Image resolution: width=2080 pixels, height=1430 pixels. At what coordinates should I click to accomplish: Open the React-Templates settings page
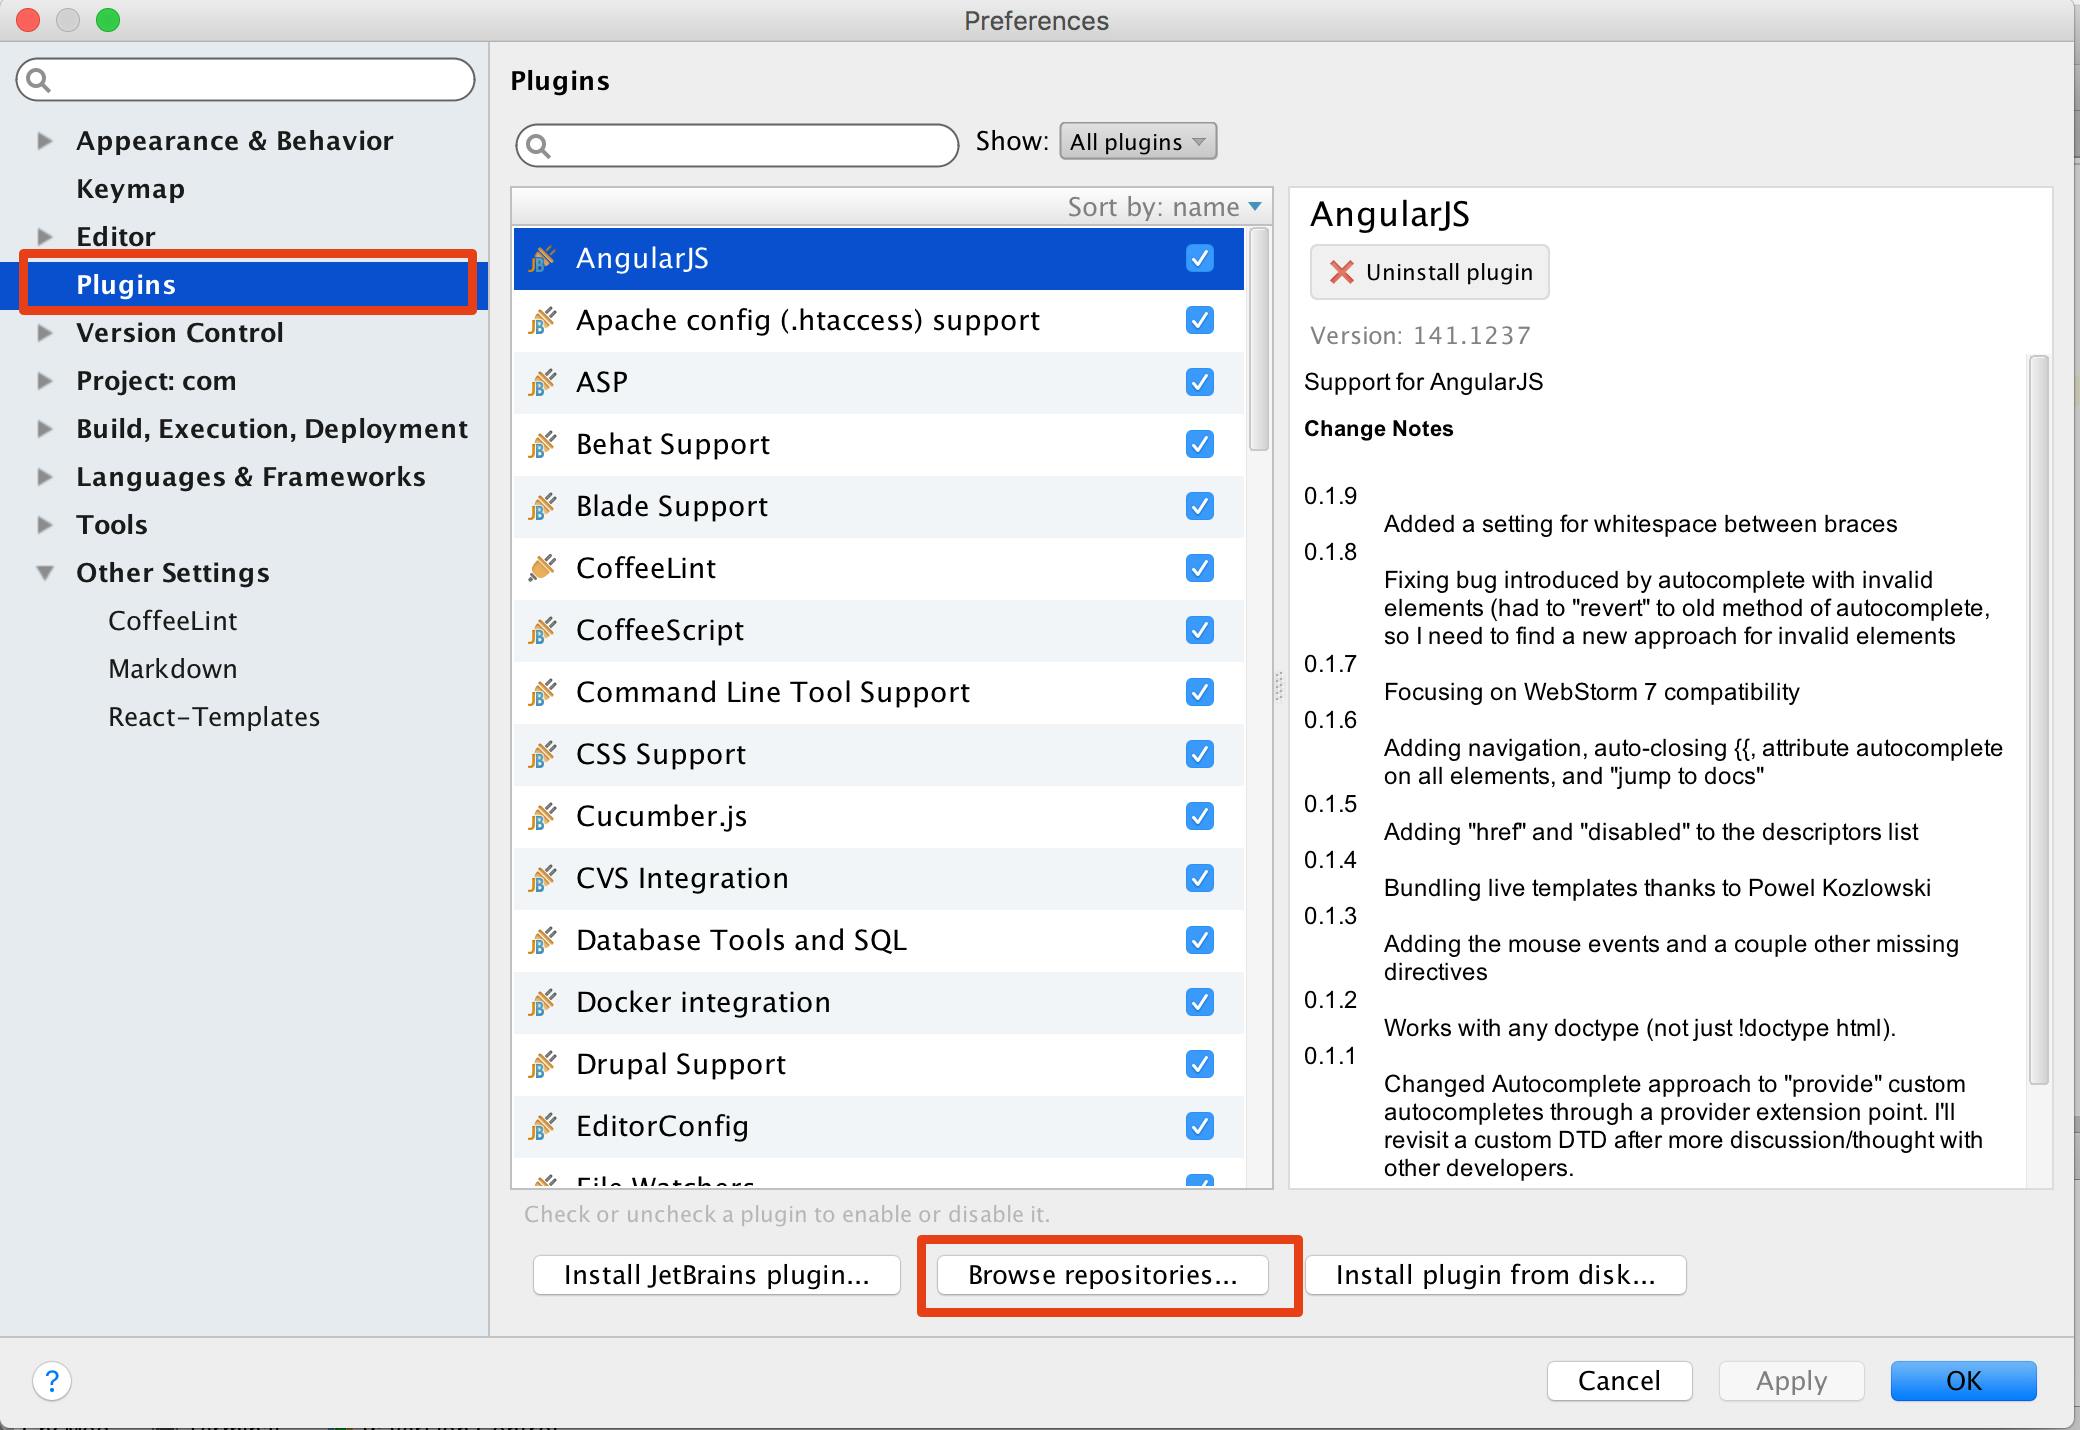214,717
